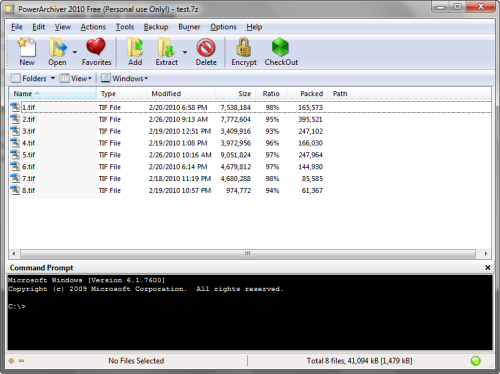The width and height of the screenshot is (500, 374).
Task: Click the green CheckOut cube icon
Action: 280,47
